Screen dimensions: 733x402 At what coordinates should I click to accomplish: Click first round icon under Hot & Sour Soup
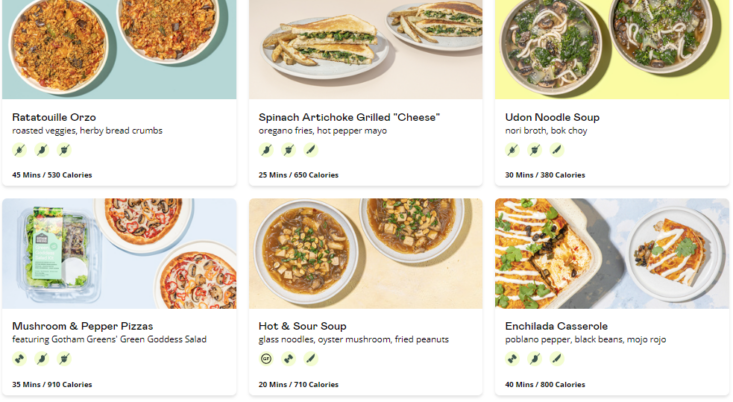coord(266,359)
